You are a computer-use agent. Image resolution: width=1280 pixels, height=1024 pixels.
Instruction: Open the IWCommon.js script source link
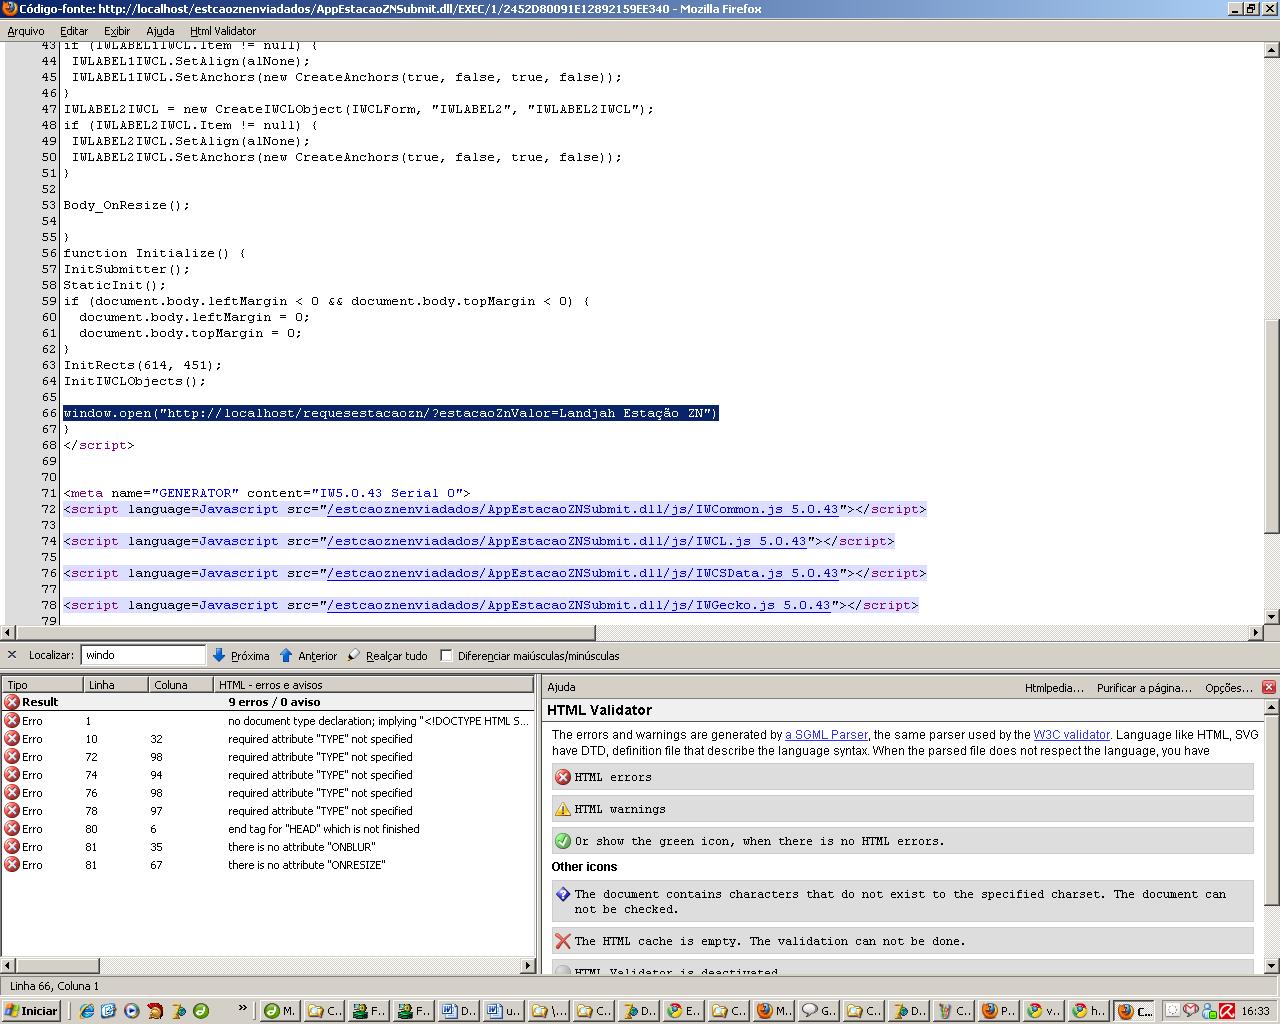tap(583, 509)
